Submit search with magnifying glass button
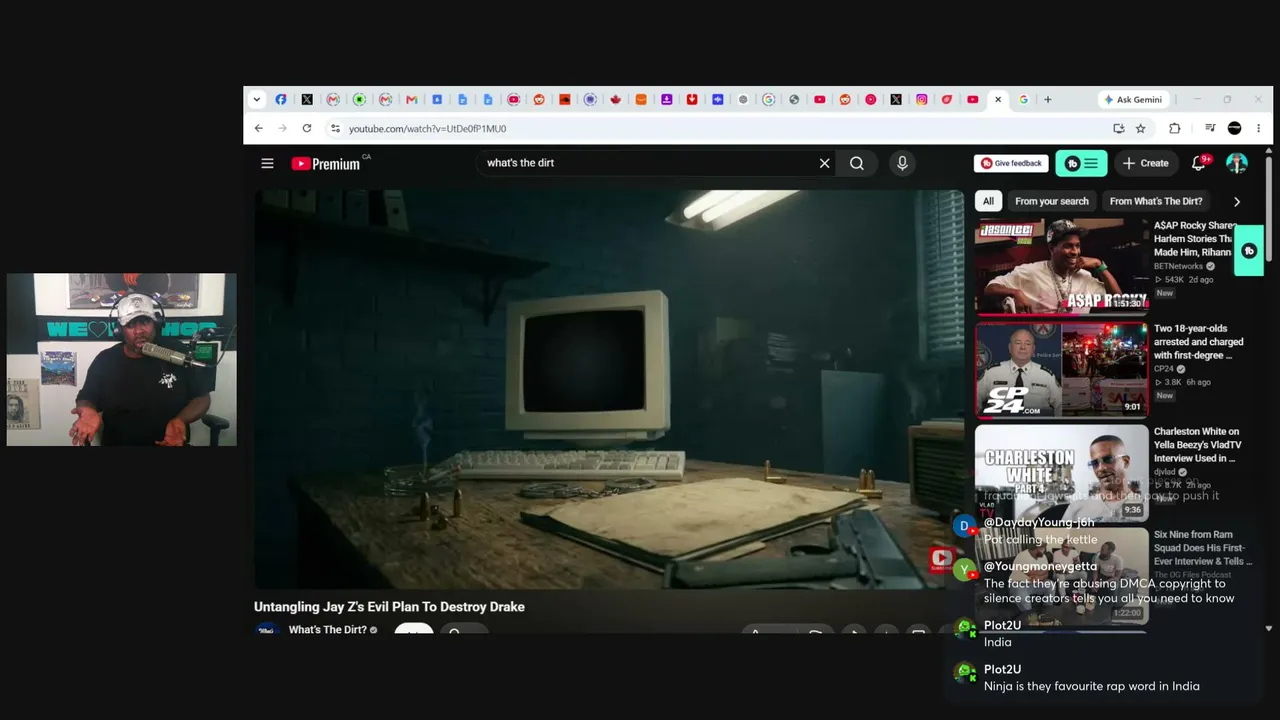 click(x=857, y=163)
